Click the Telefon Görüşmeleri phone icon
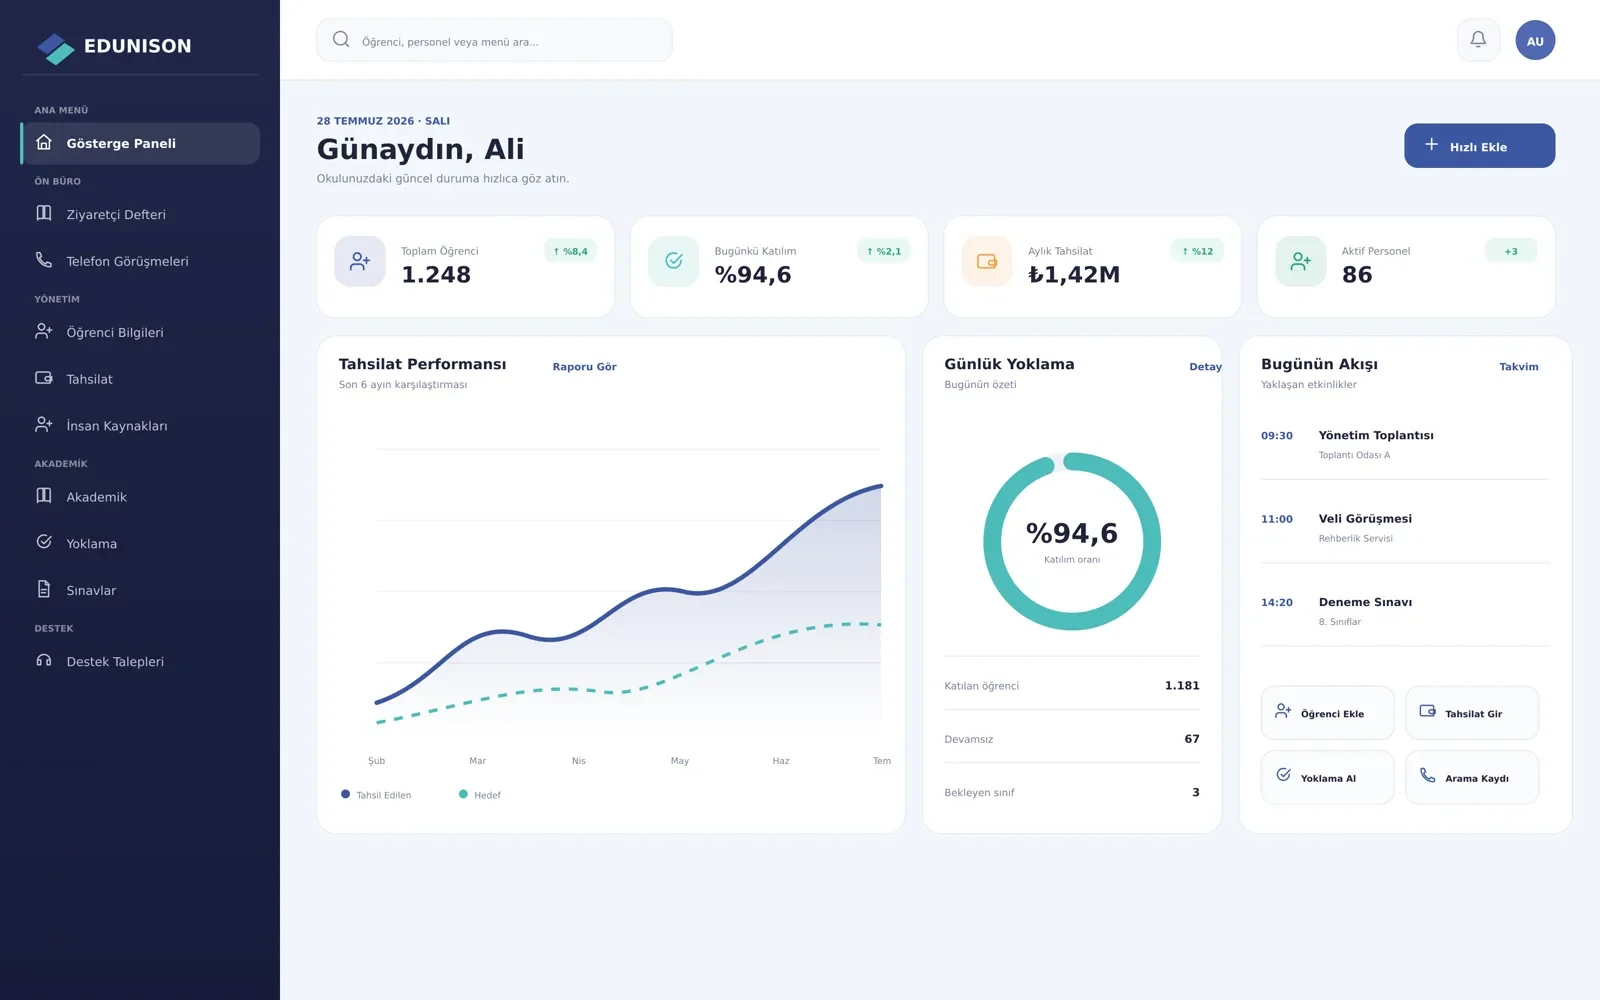 coord(44,260)
